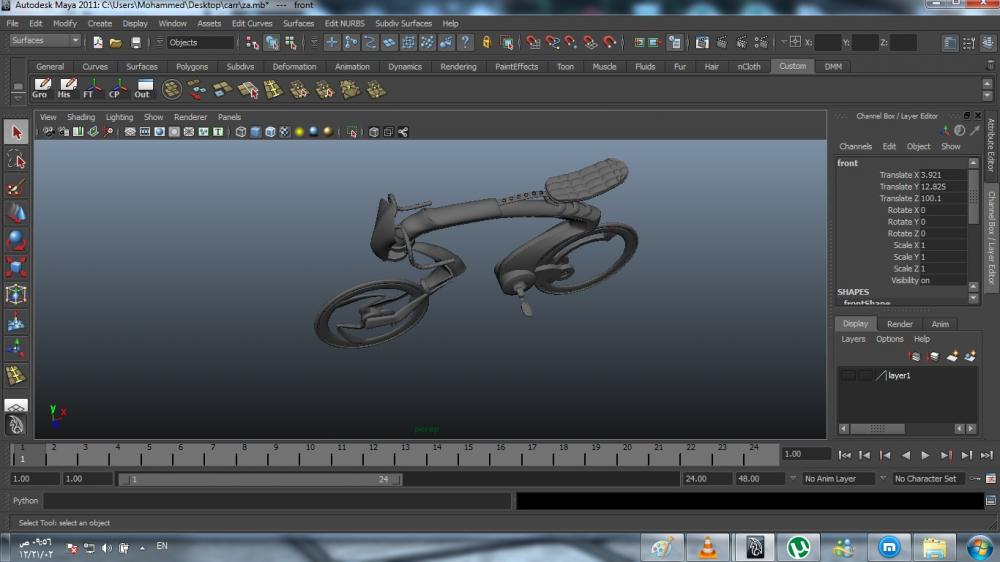Toggle the display type box of layer1
The height and width of the screenshot is (562, 1000).
865,376
